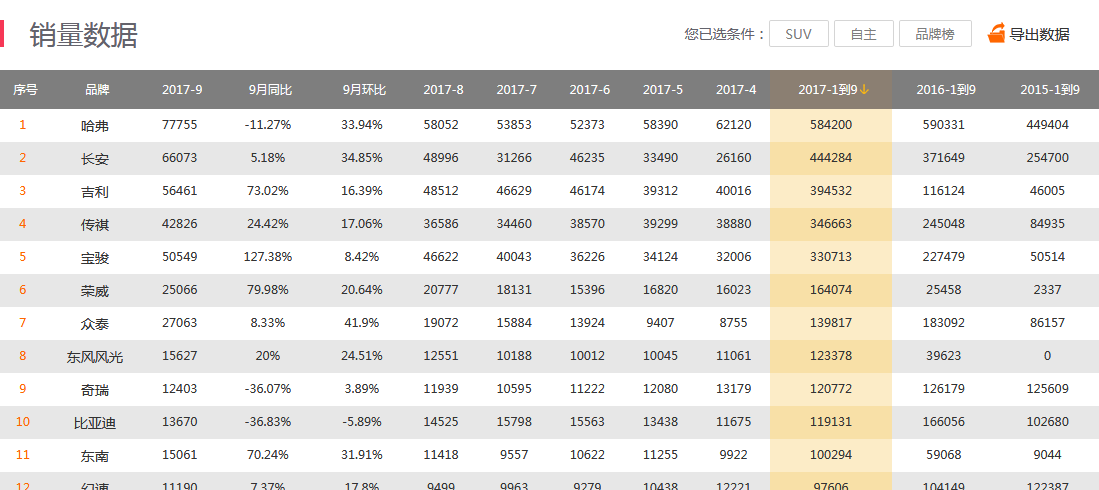Click 奇瑞's cumulative value 120772
1099x490 pixels.
(x=831, y=388)
